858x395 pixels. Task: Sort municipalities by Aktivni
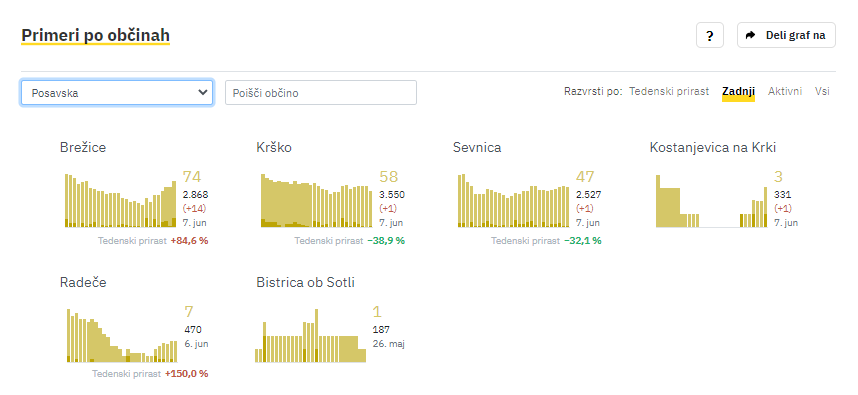coord(785,91)
